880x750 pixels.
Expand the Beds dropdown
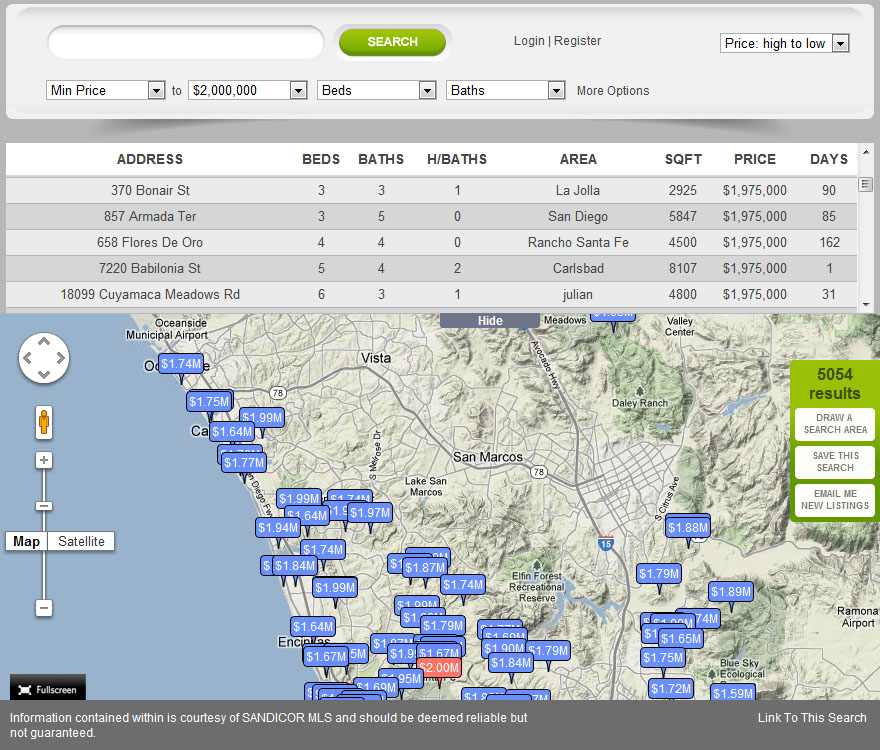point(377,90)
